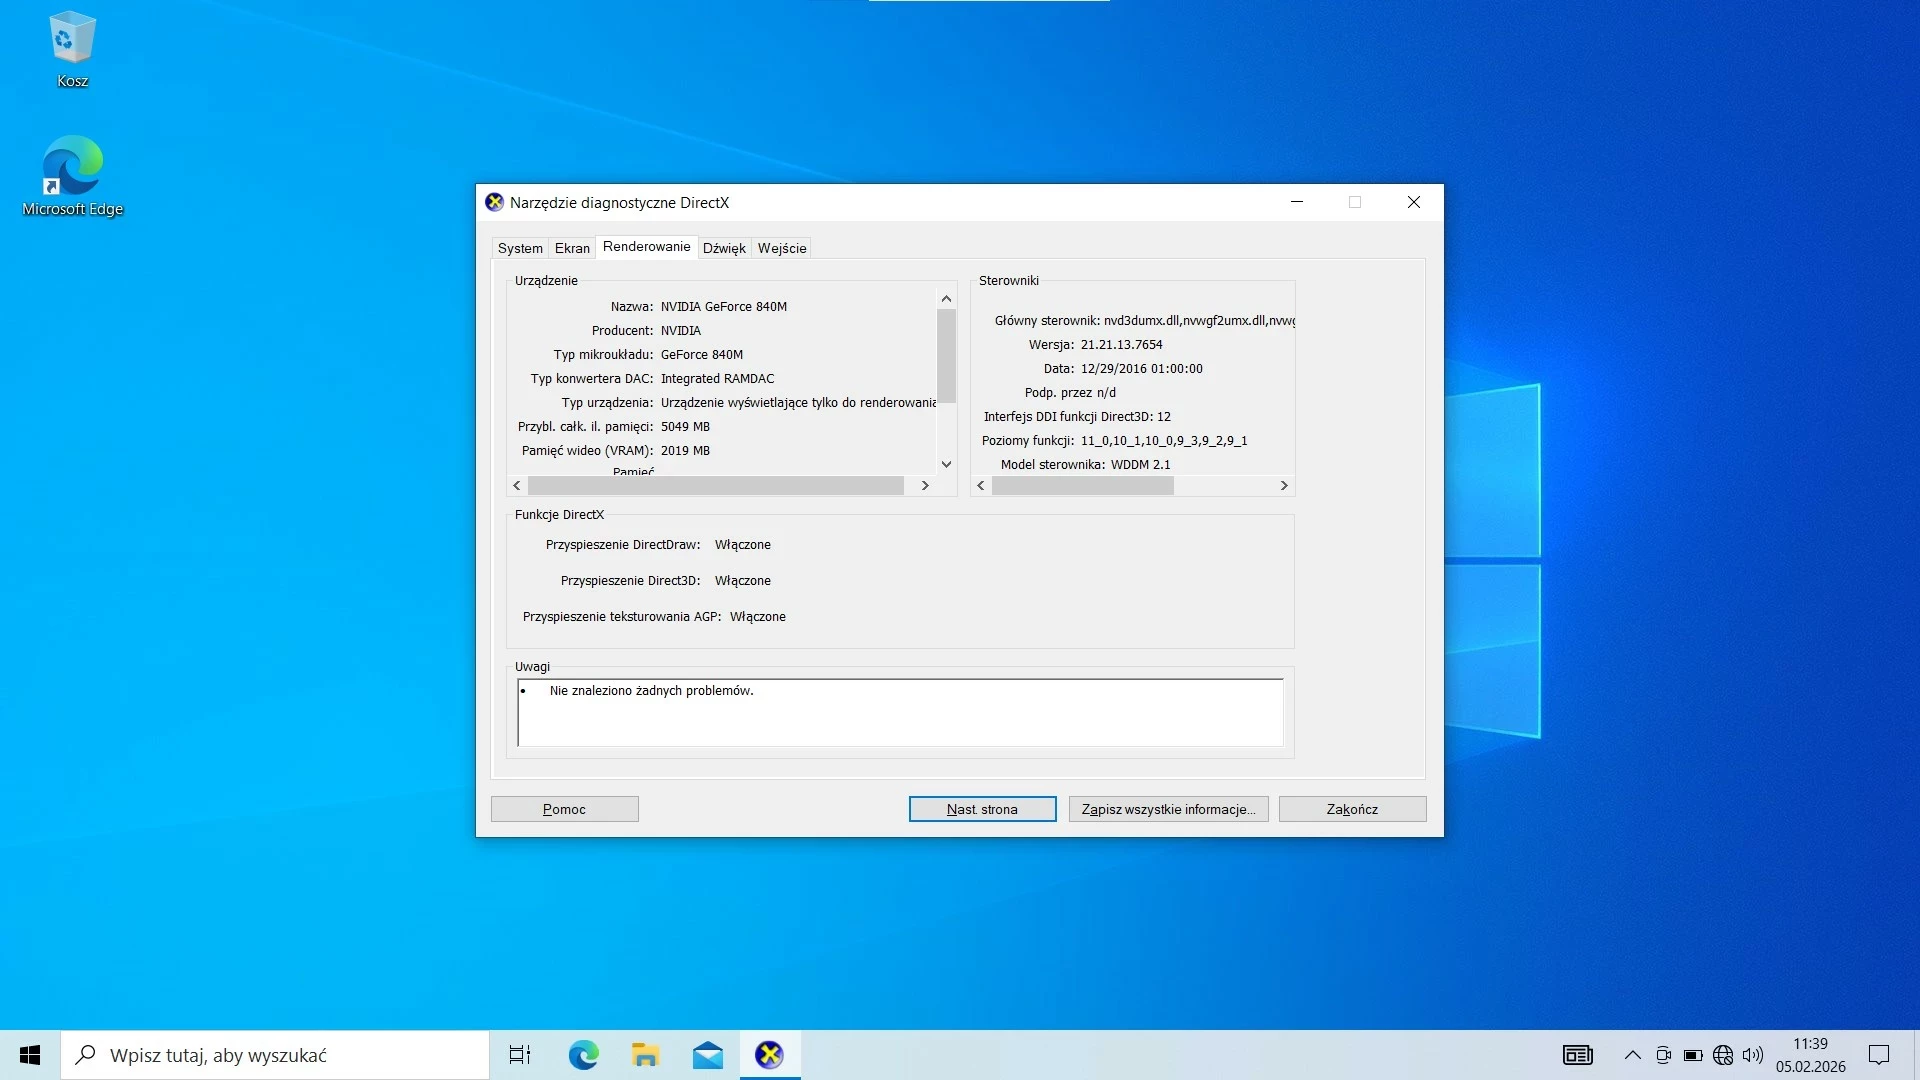Open the Mail app from the taskbar
This screenshot has width=1920, height=1080.
[707, 1055]
